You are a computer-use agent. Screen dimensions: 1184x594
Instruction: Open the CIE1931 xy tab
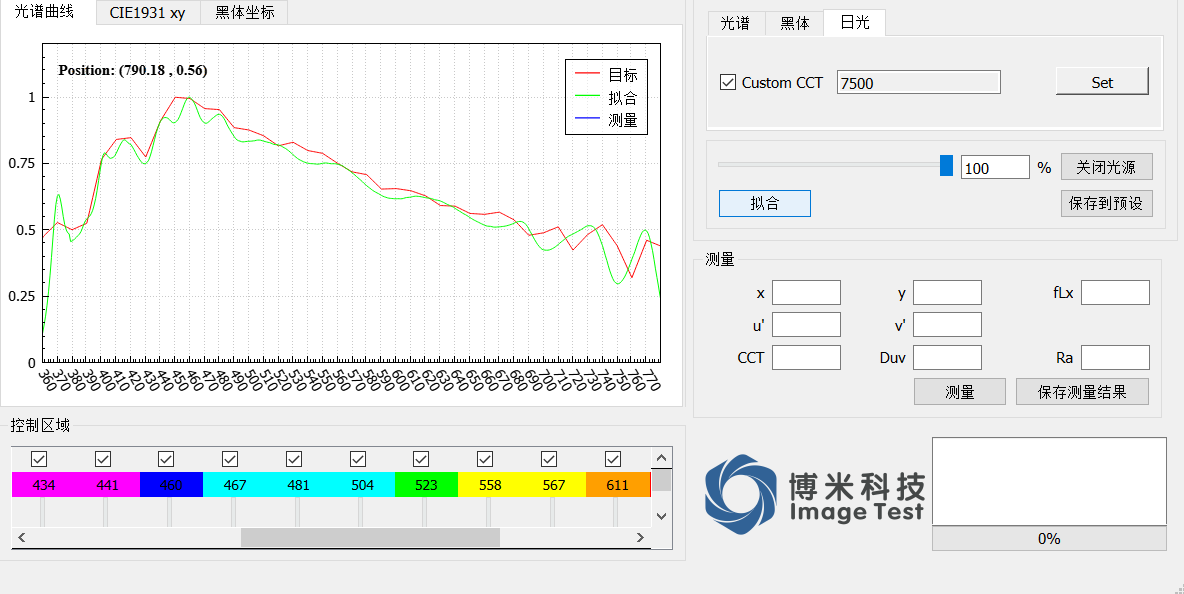tap(148, 13)
